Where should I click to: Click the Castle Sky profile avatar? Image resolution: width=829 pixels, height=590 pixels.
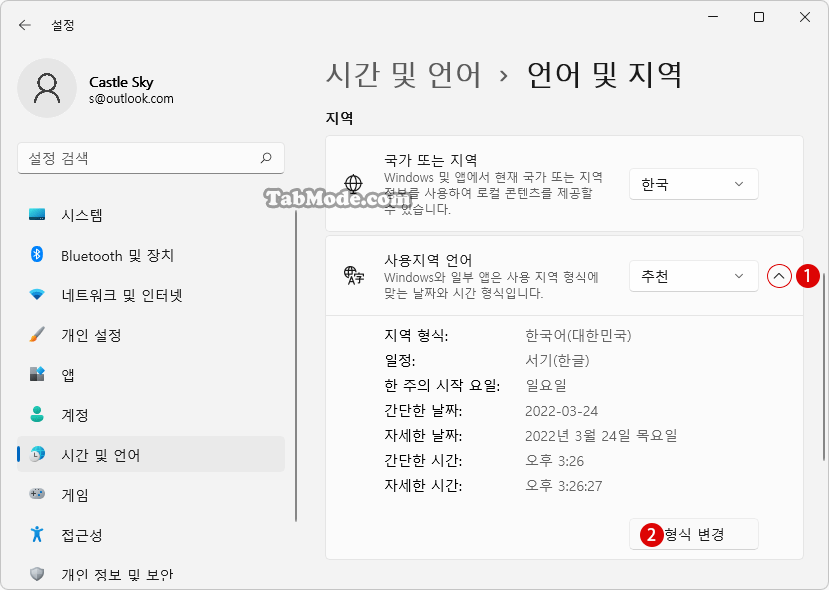click(x=47, y=88)
